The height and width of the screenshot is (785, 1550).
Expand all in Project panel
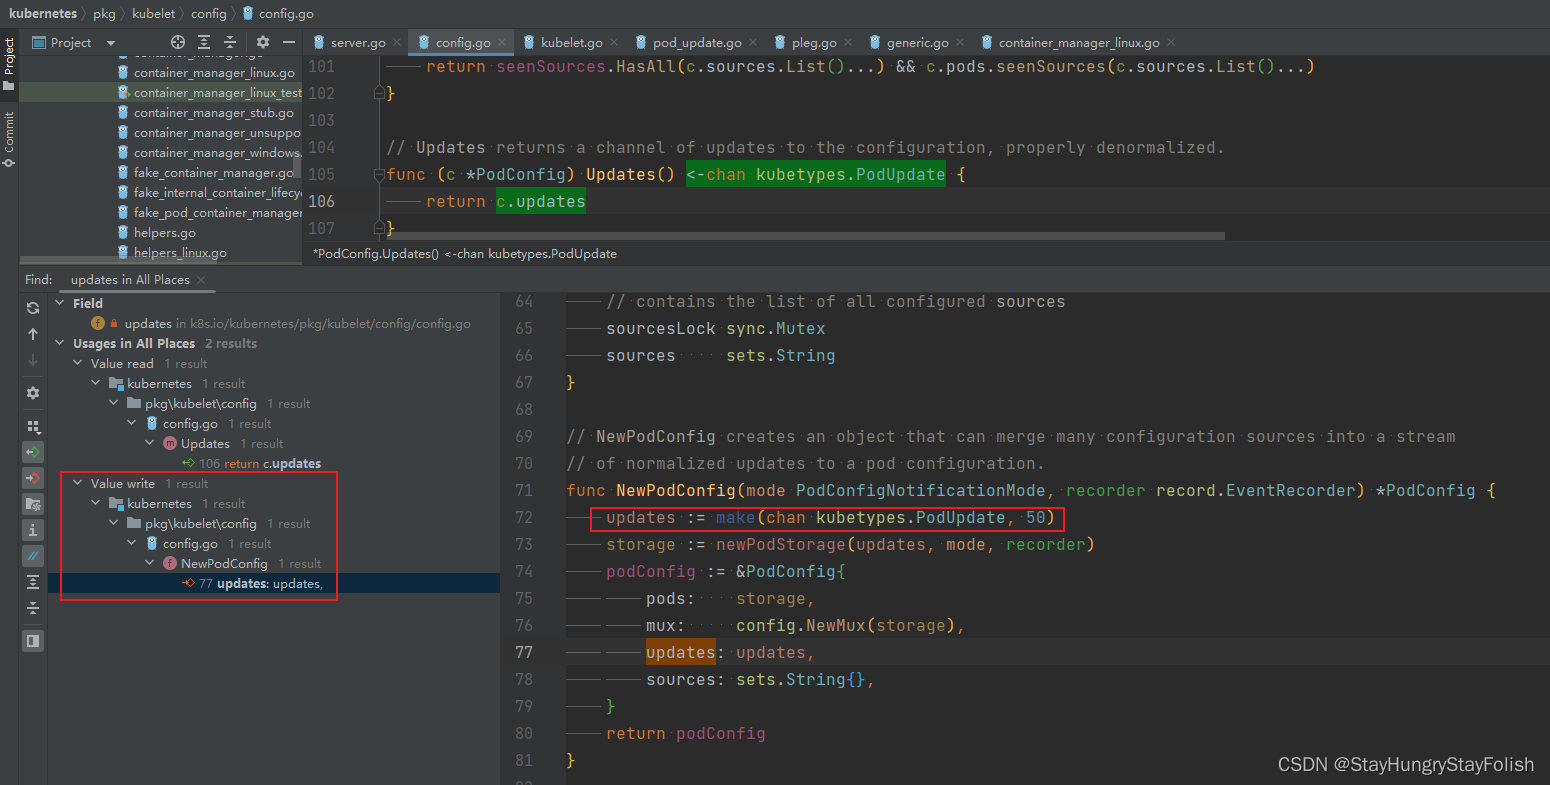tap(204, 42)
